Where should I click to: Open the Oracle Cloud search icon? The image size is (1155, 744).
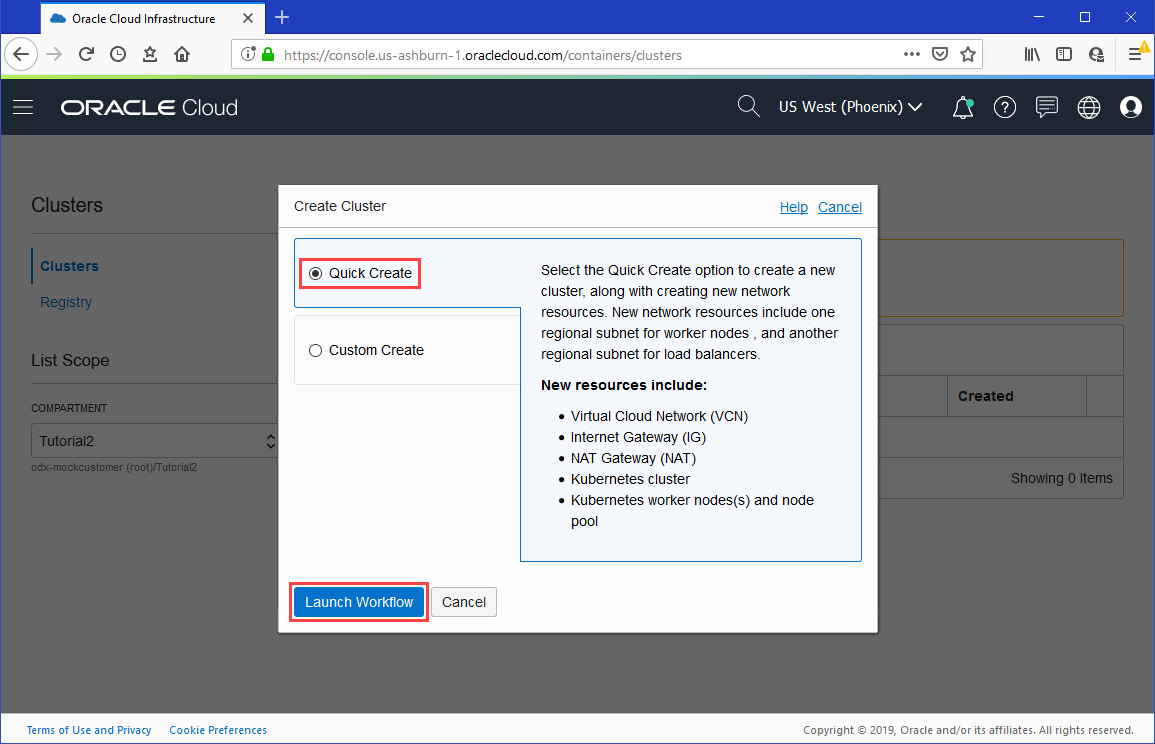(748, 107)
